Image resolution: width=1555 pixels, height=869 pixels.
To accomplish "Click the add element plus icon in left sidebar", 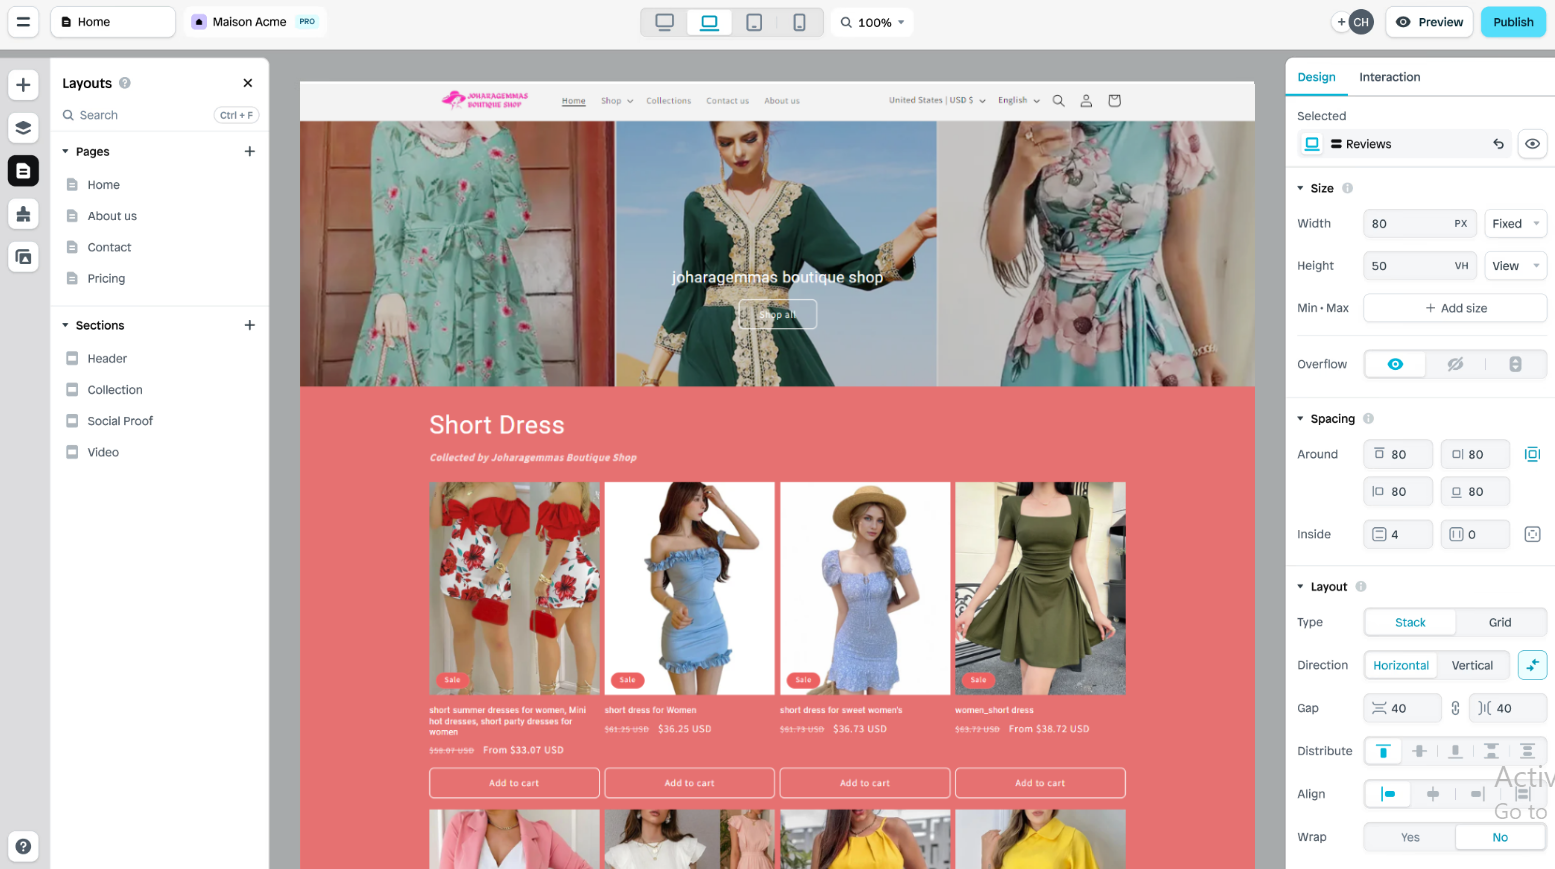I will 23,85.
